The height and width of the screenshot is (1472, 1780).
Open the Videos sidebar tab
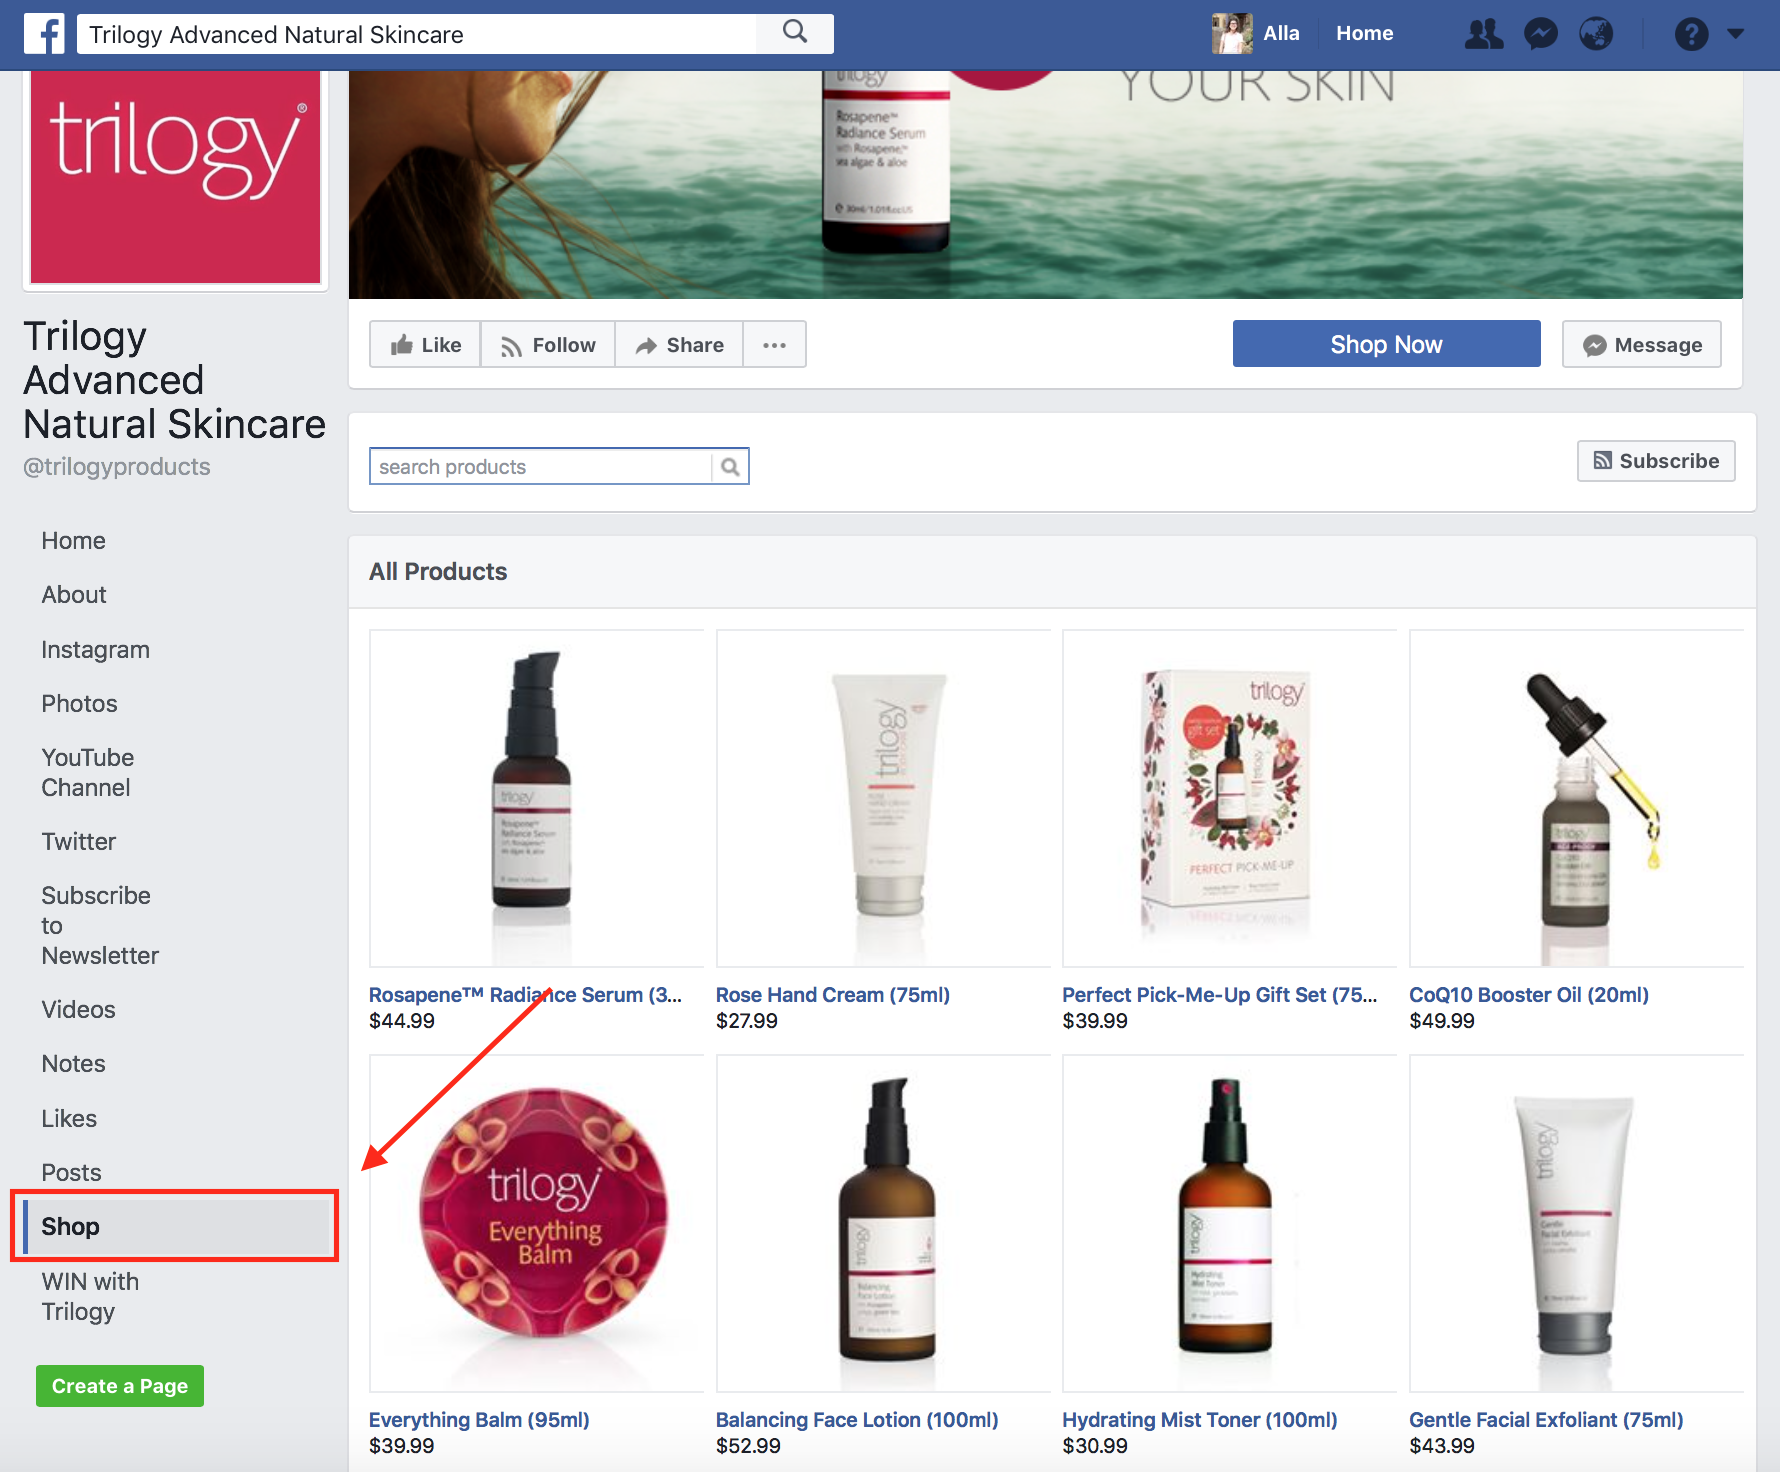[x=78, y=1010]
